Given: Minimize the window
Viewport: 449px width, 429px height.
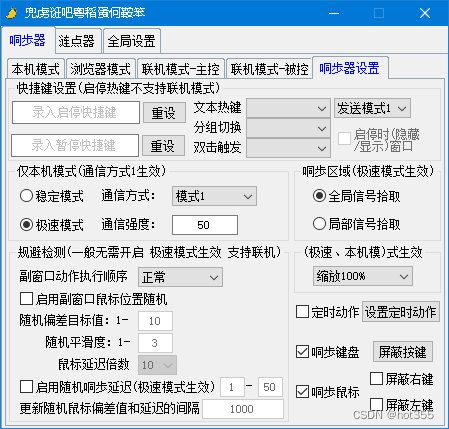Looking at the screenshot, I should point(334,13).
